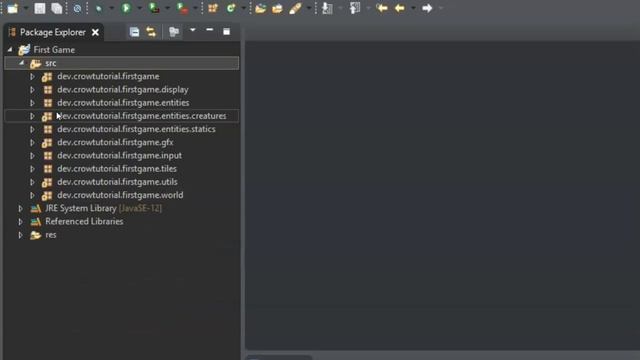Click the New Java Package icon
The image size is (640, 360).
[213, 8]
